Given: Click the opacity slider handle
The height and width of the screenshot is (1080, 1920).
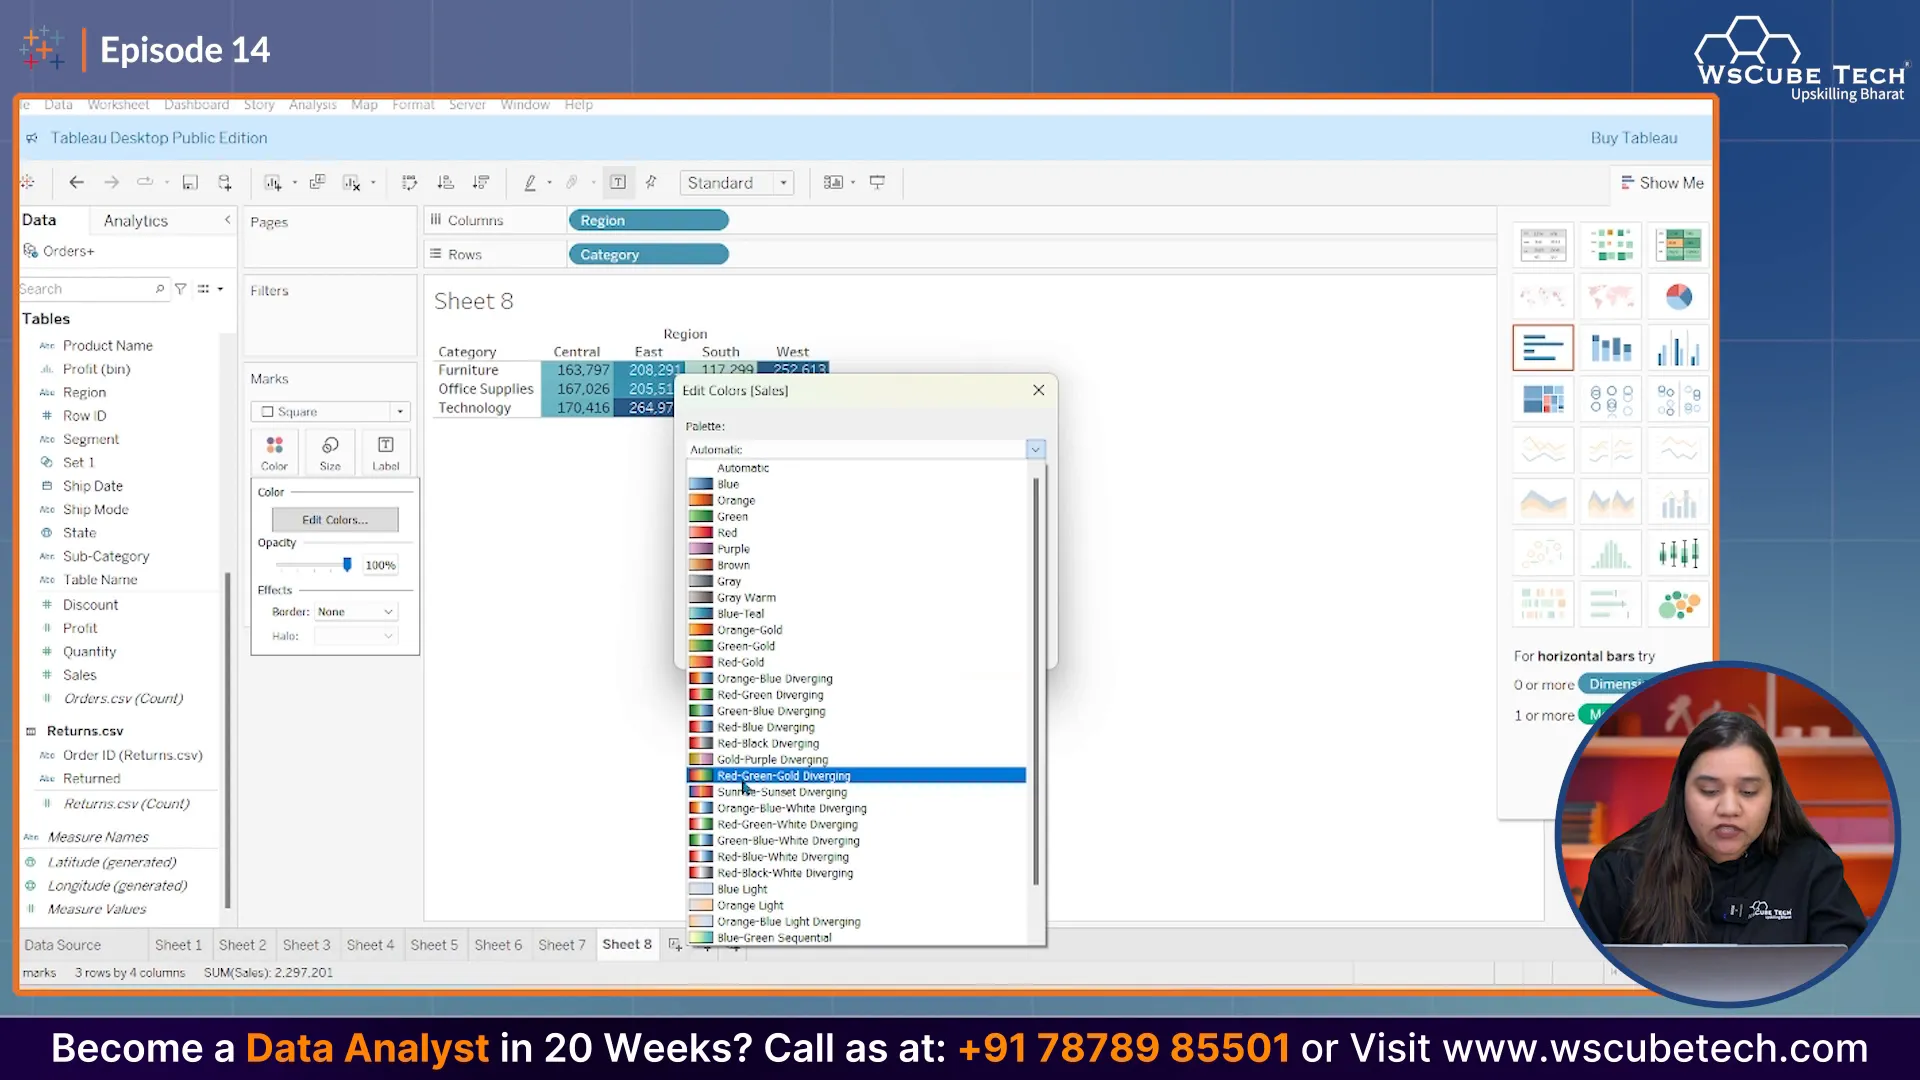Looking at the screenshot, I should (x=347, y=565).
